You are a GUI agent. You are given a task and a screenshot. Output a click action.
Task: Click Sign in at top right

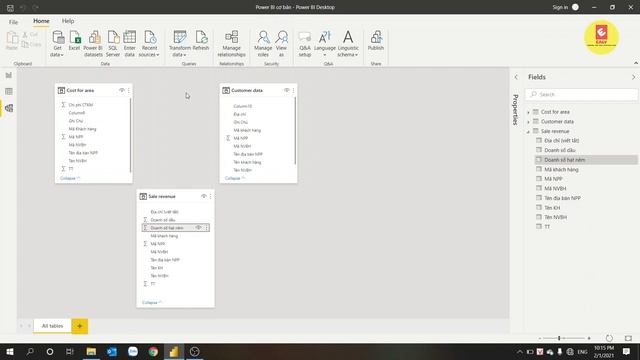tap(560, 7)
